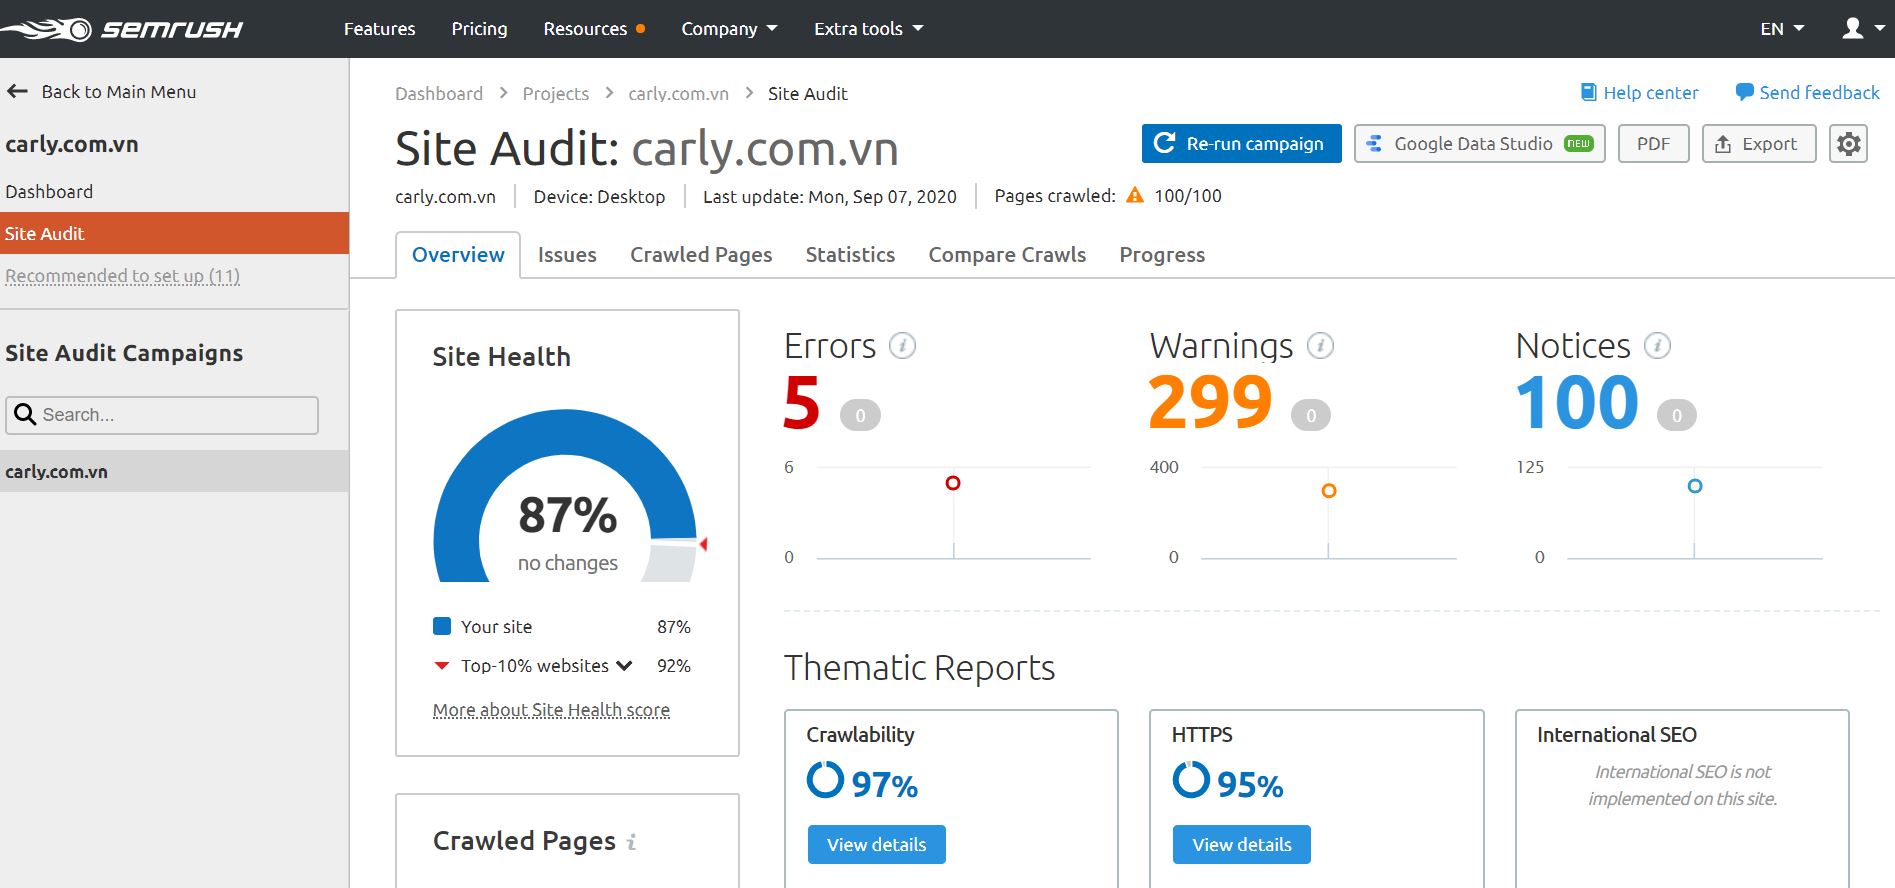The image size is (1895, 888).
Task: Click the Export button
Action: [1759, 144]
